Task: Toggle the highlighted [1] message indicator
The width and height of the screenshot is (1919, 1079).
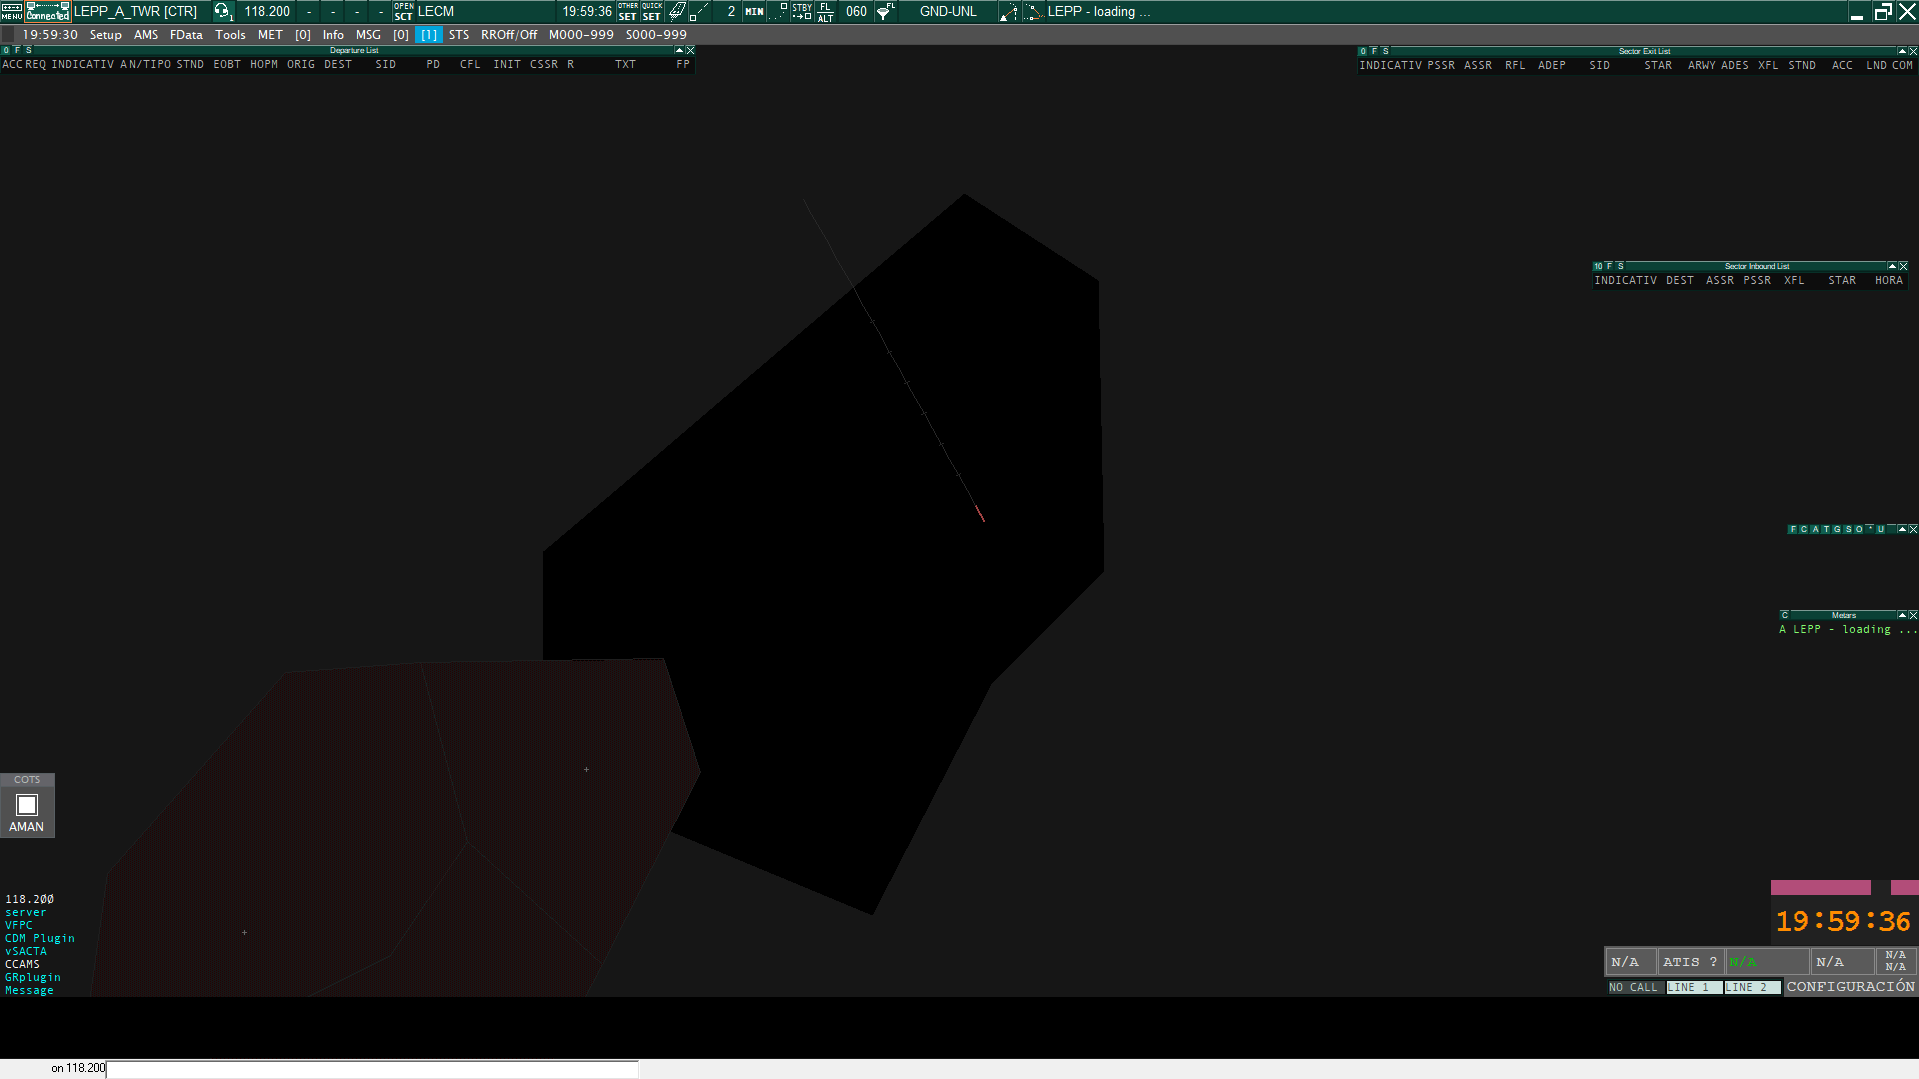Action: [x=428, y=34]
